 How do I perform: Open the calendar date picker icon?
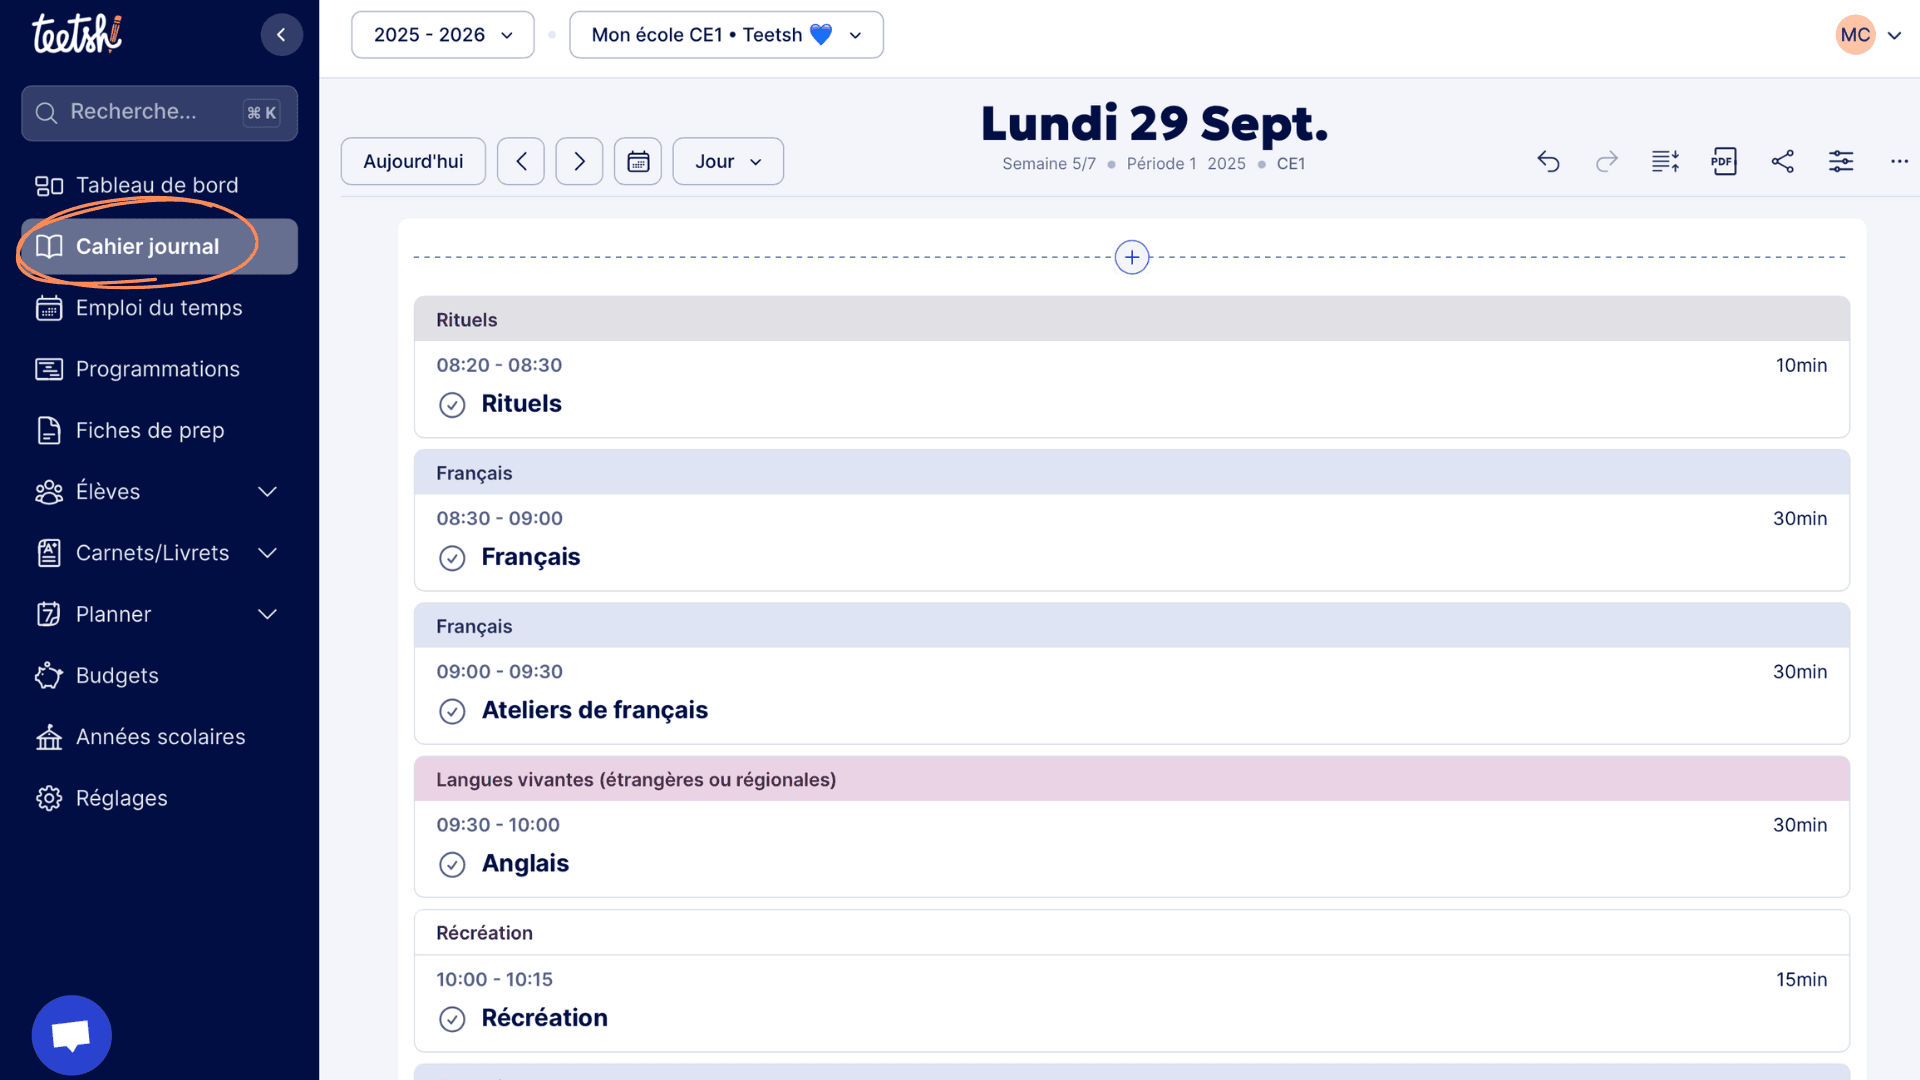[638, 162]
